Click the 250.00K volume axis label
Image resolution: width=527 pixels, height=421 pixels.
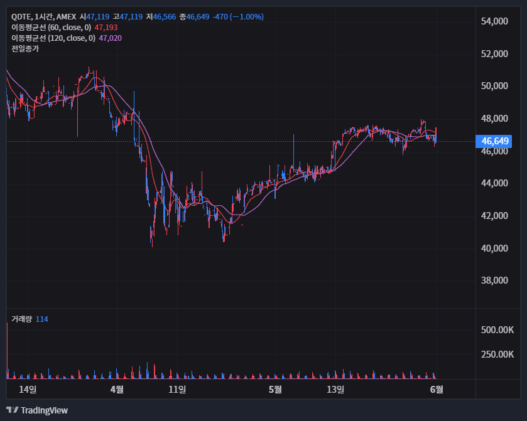[497, 354]
